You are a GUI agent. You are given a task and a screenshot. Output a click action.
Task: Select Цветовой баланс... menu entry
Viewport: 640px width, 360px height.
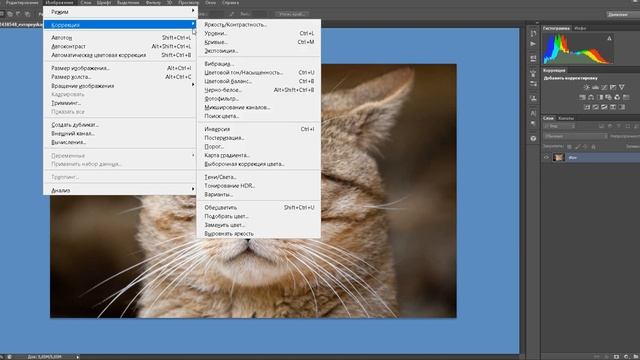pos(259,81)
